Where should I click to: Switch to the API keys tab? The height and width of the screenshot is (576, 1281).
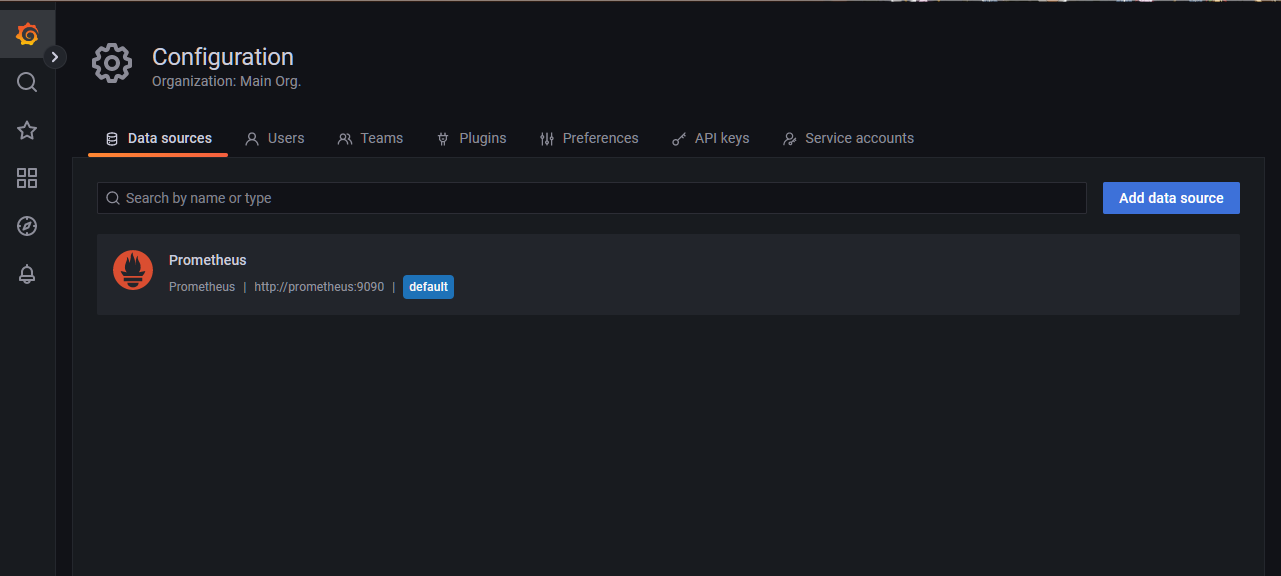coord(710,138)
